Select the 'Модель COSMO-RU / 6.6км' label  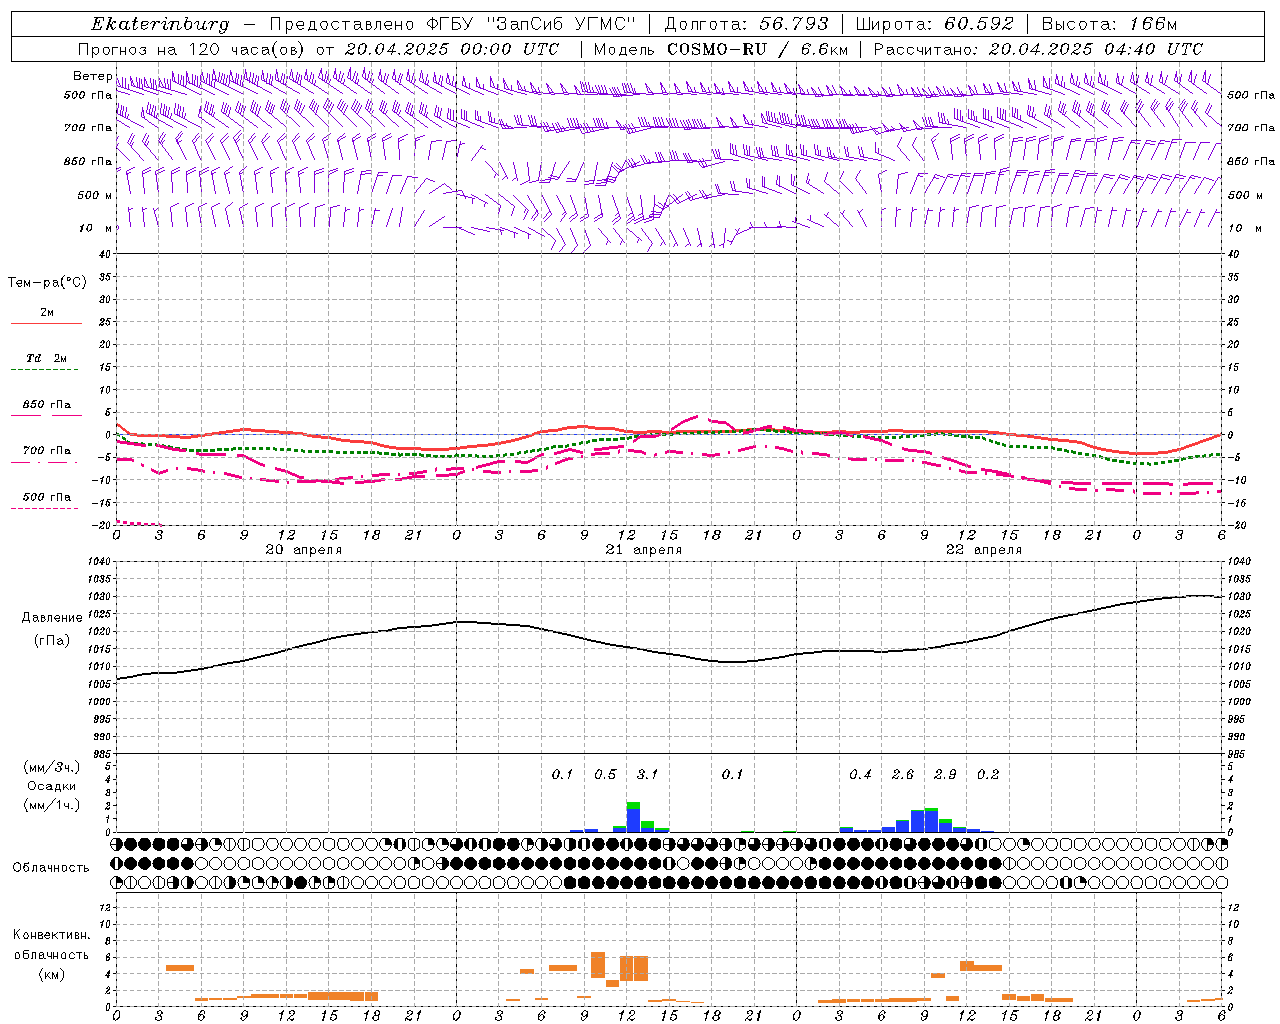pyautogui.click(x=721, y=49)
